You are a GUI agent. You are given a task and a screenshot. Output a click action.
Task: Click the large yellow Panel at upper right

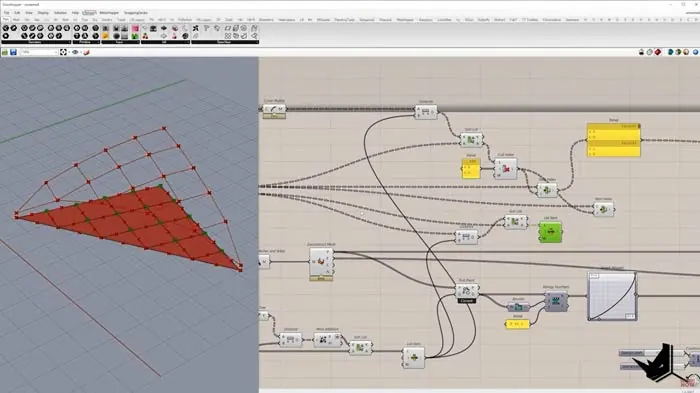tap(614, 140)
